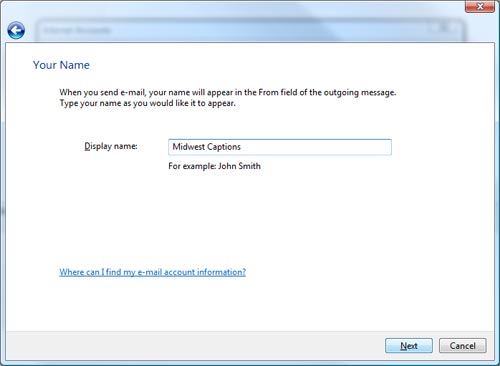
Task: Focus the Display name text box
Action: pyautogui.click(x=280, y=147)
